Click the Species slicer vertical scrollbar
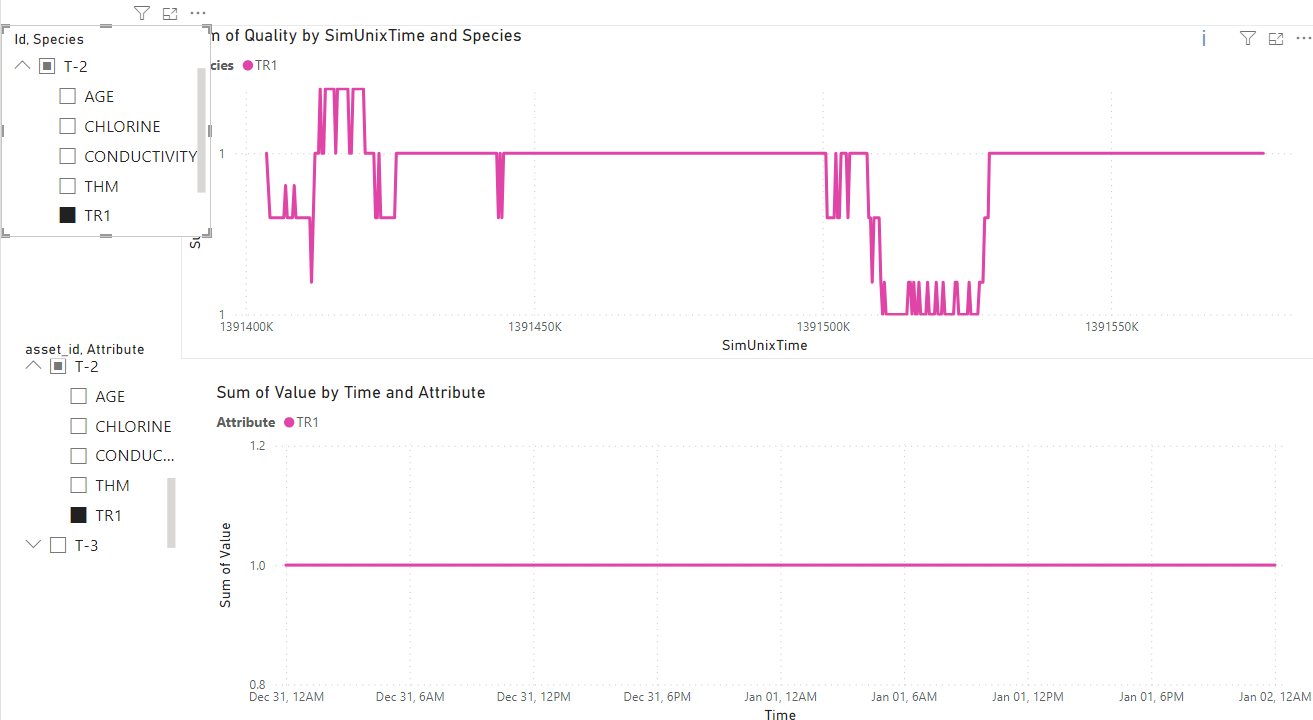The height and width of the screenshot is (720, 1313). [202, 130]
